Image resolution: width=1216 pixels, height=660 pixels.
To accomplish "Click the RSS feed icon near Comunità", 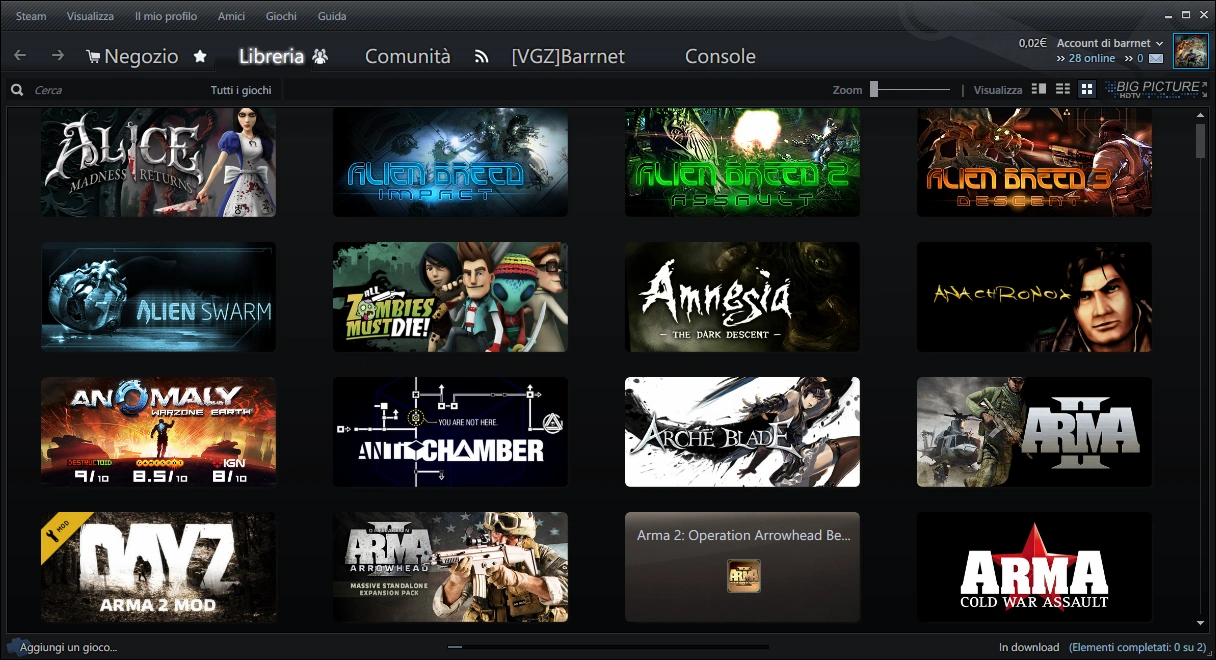I will [481, 57].
